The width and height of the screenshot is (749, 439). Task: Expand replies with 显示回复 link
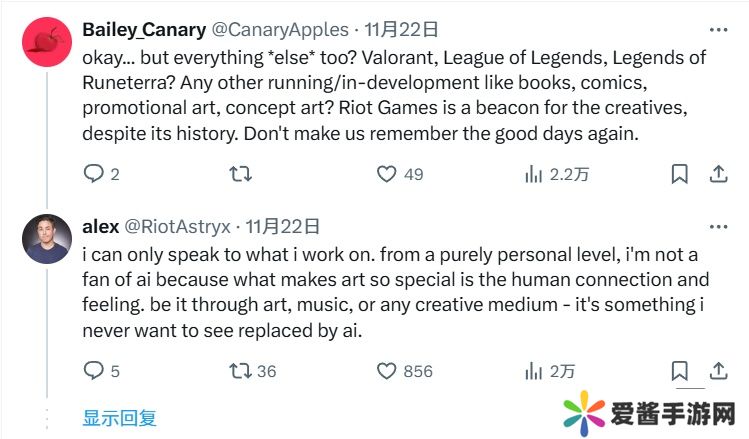119,418
